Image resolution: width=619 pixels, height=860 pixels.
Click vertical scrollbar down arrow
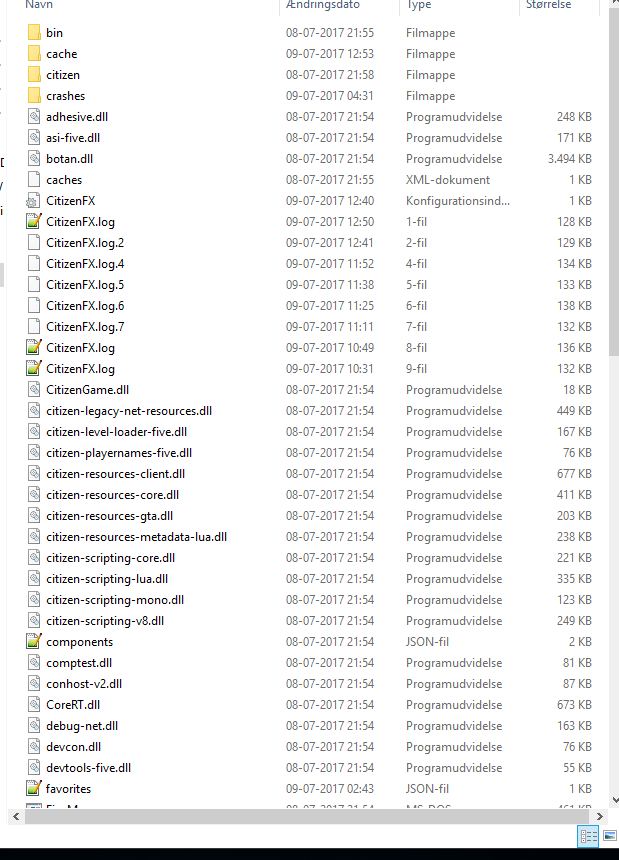coord(614,801)
